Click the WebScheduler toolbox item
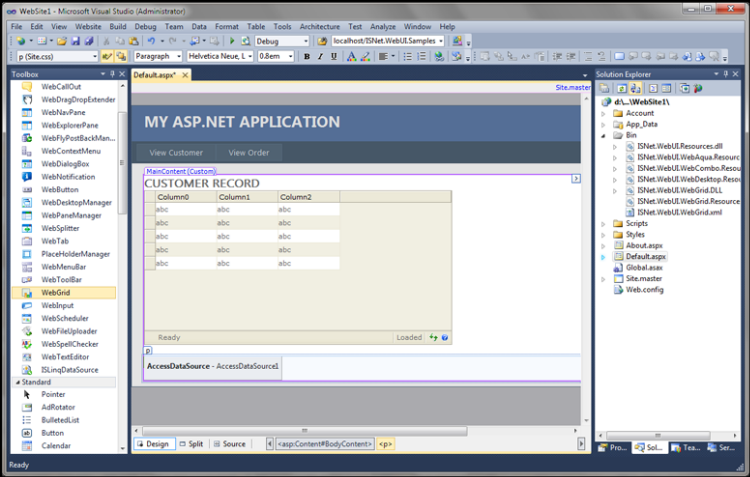750x477 pixels. 64,318
